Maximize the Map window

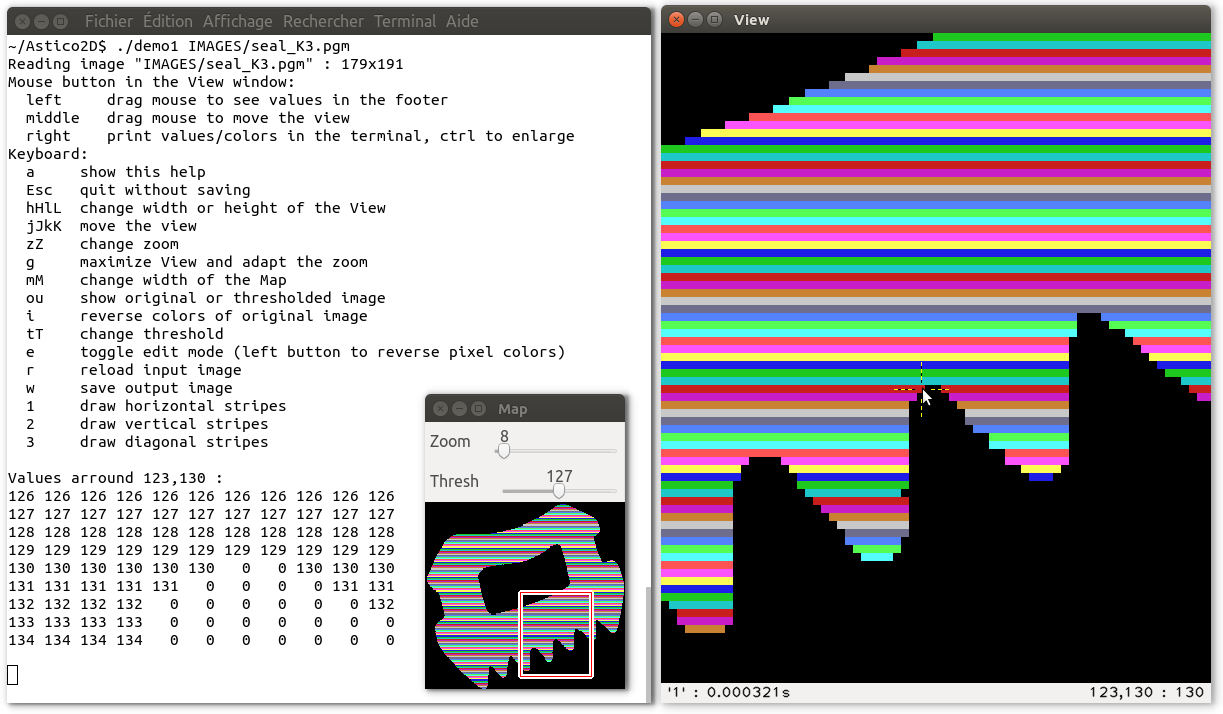478,409
